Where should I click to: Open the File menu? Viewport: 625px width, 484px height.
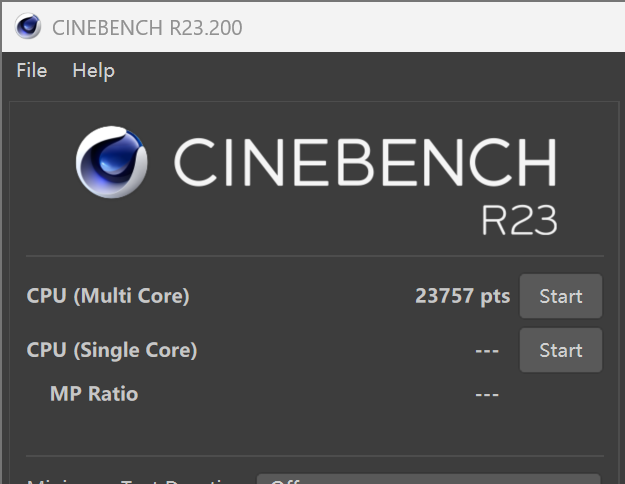[32, 71]
